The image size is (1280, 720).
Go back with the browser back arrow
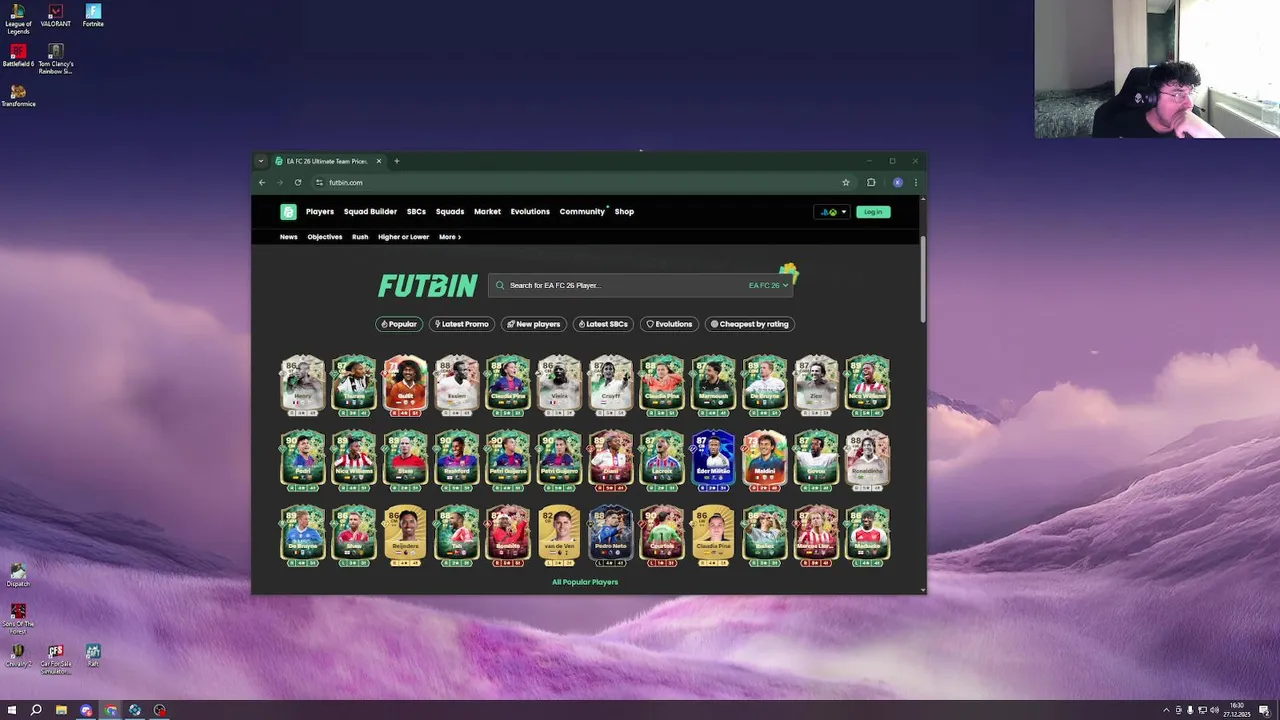coord(262,182)
